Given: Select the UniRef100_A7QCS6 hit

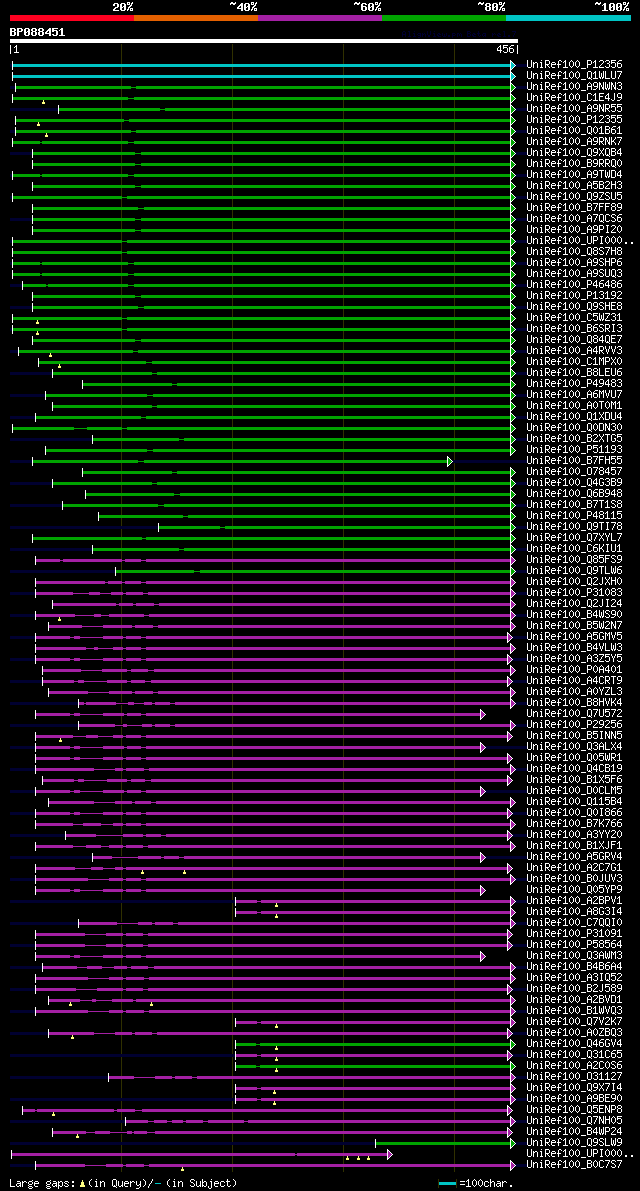Looking at the screenshot, I should [574, 219].
